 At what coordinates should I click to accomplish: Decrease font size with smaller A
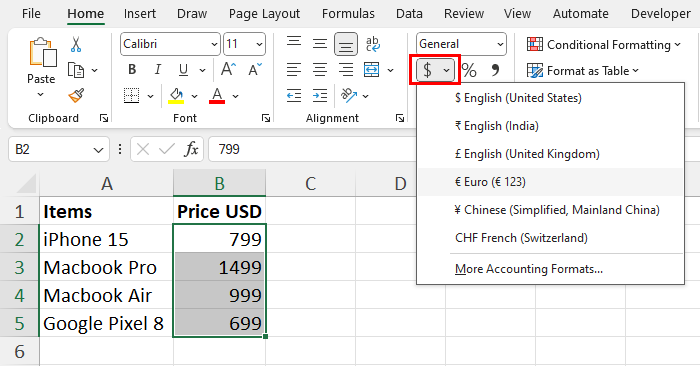255,70
